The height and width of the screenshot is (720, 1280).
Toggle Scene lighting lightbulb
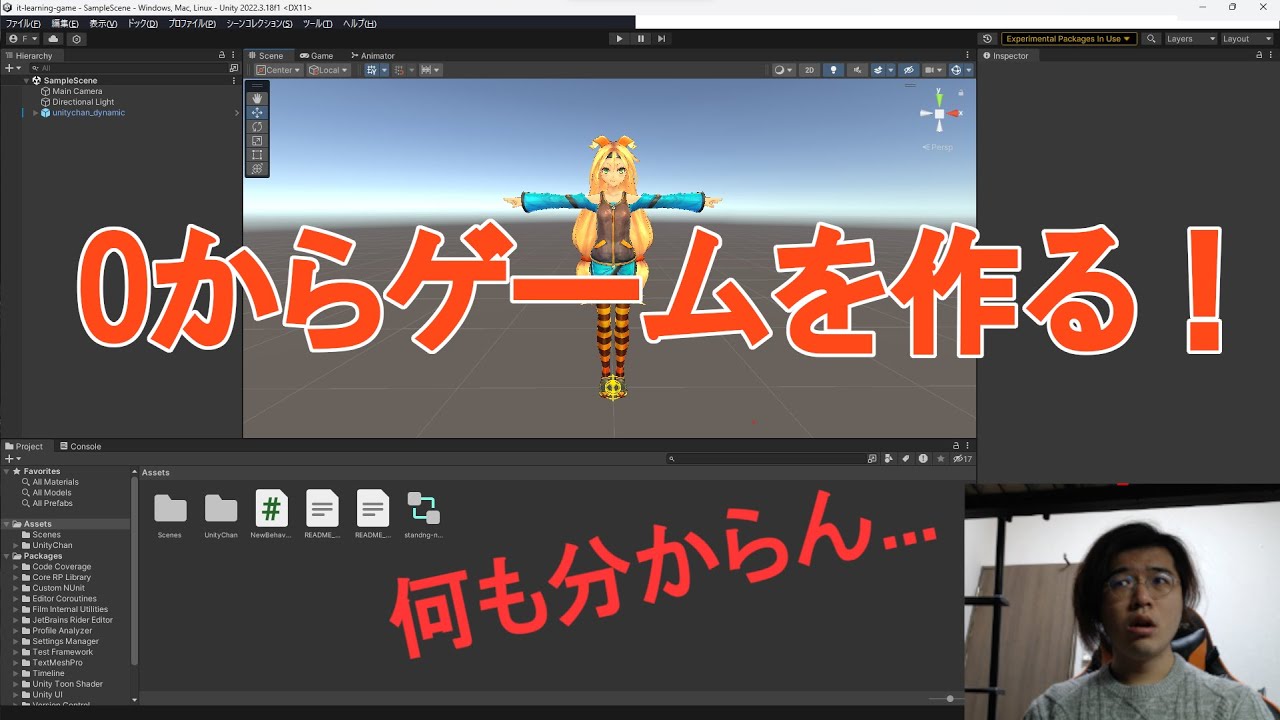point(833,70)
